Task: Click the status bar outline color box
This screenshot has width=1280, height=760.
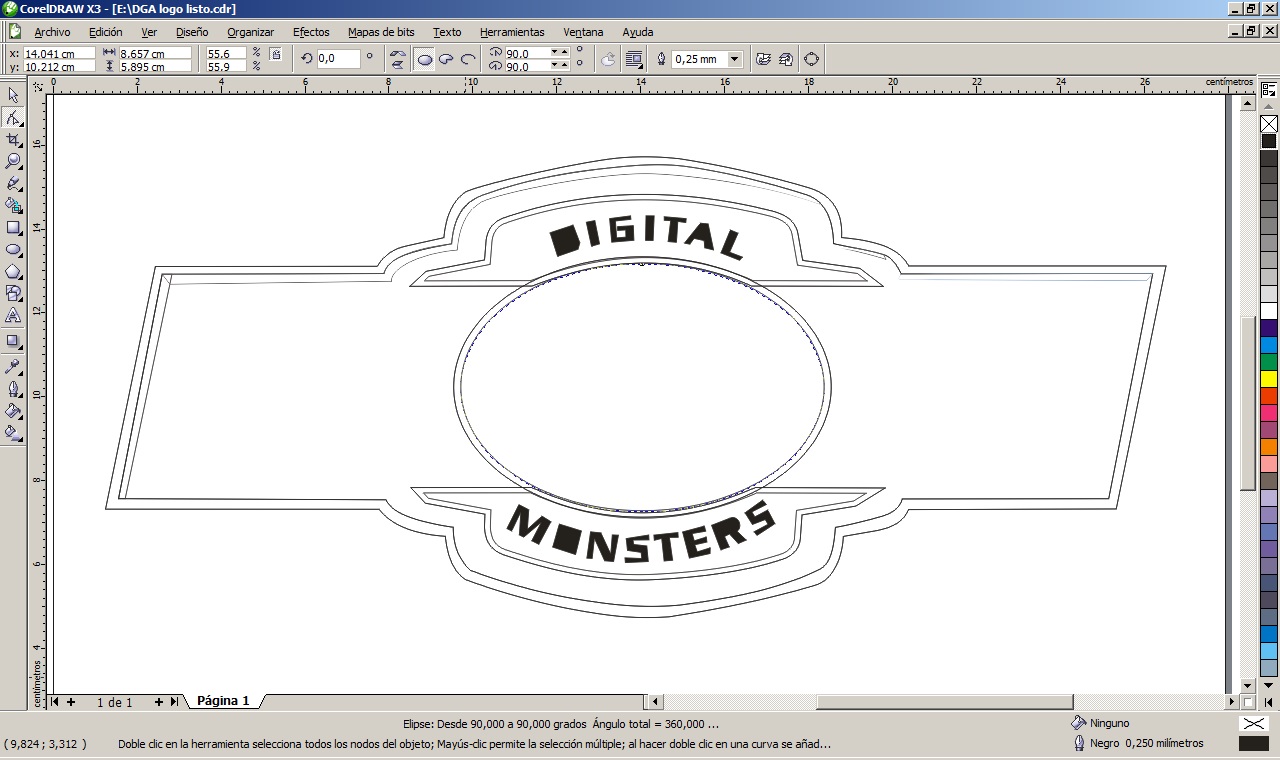Action: click(1253, 743)
